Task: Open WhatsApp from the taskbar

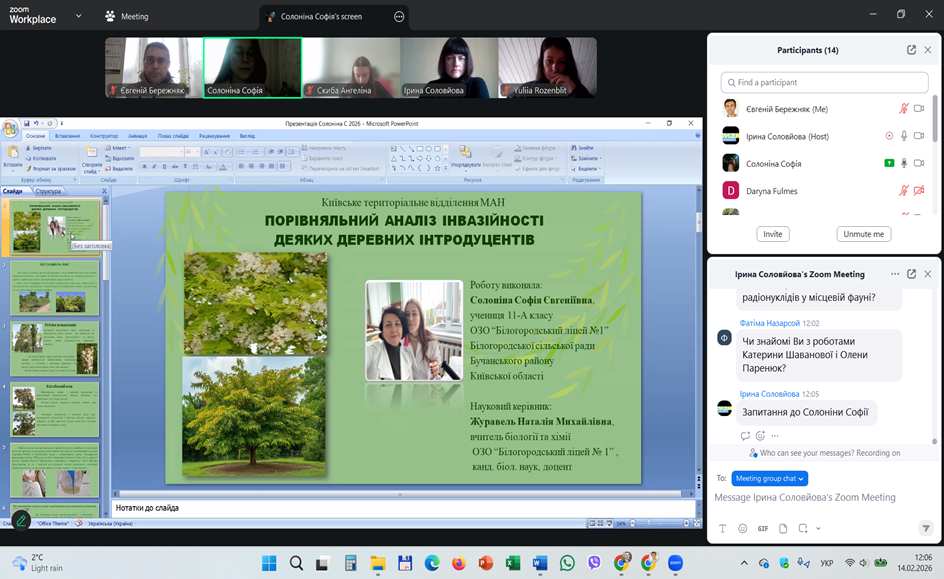Action: [567, 563]
